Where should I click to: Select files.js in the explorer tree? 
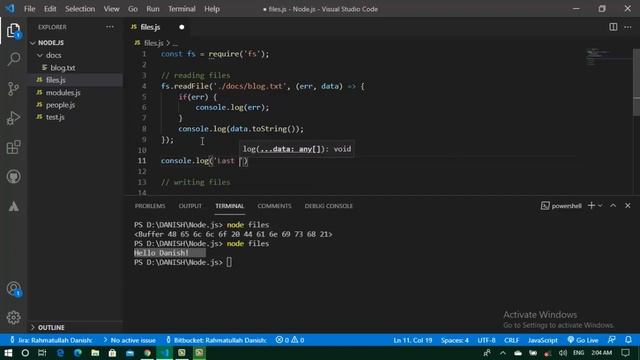coord(56,80)
